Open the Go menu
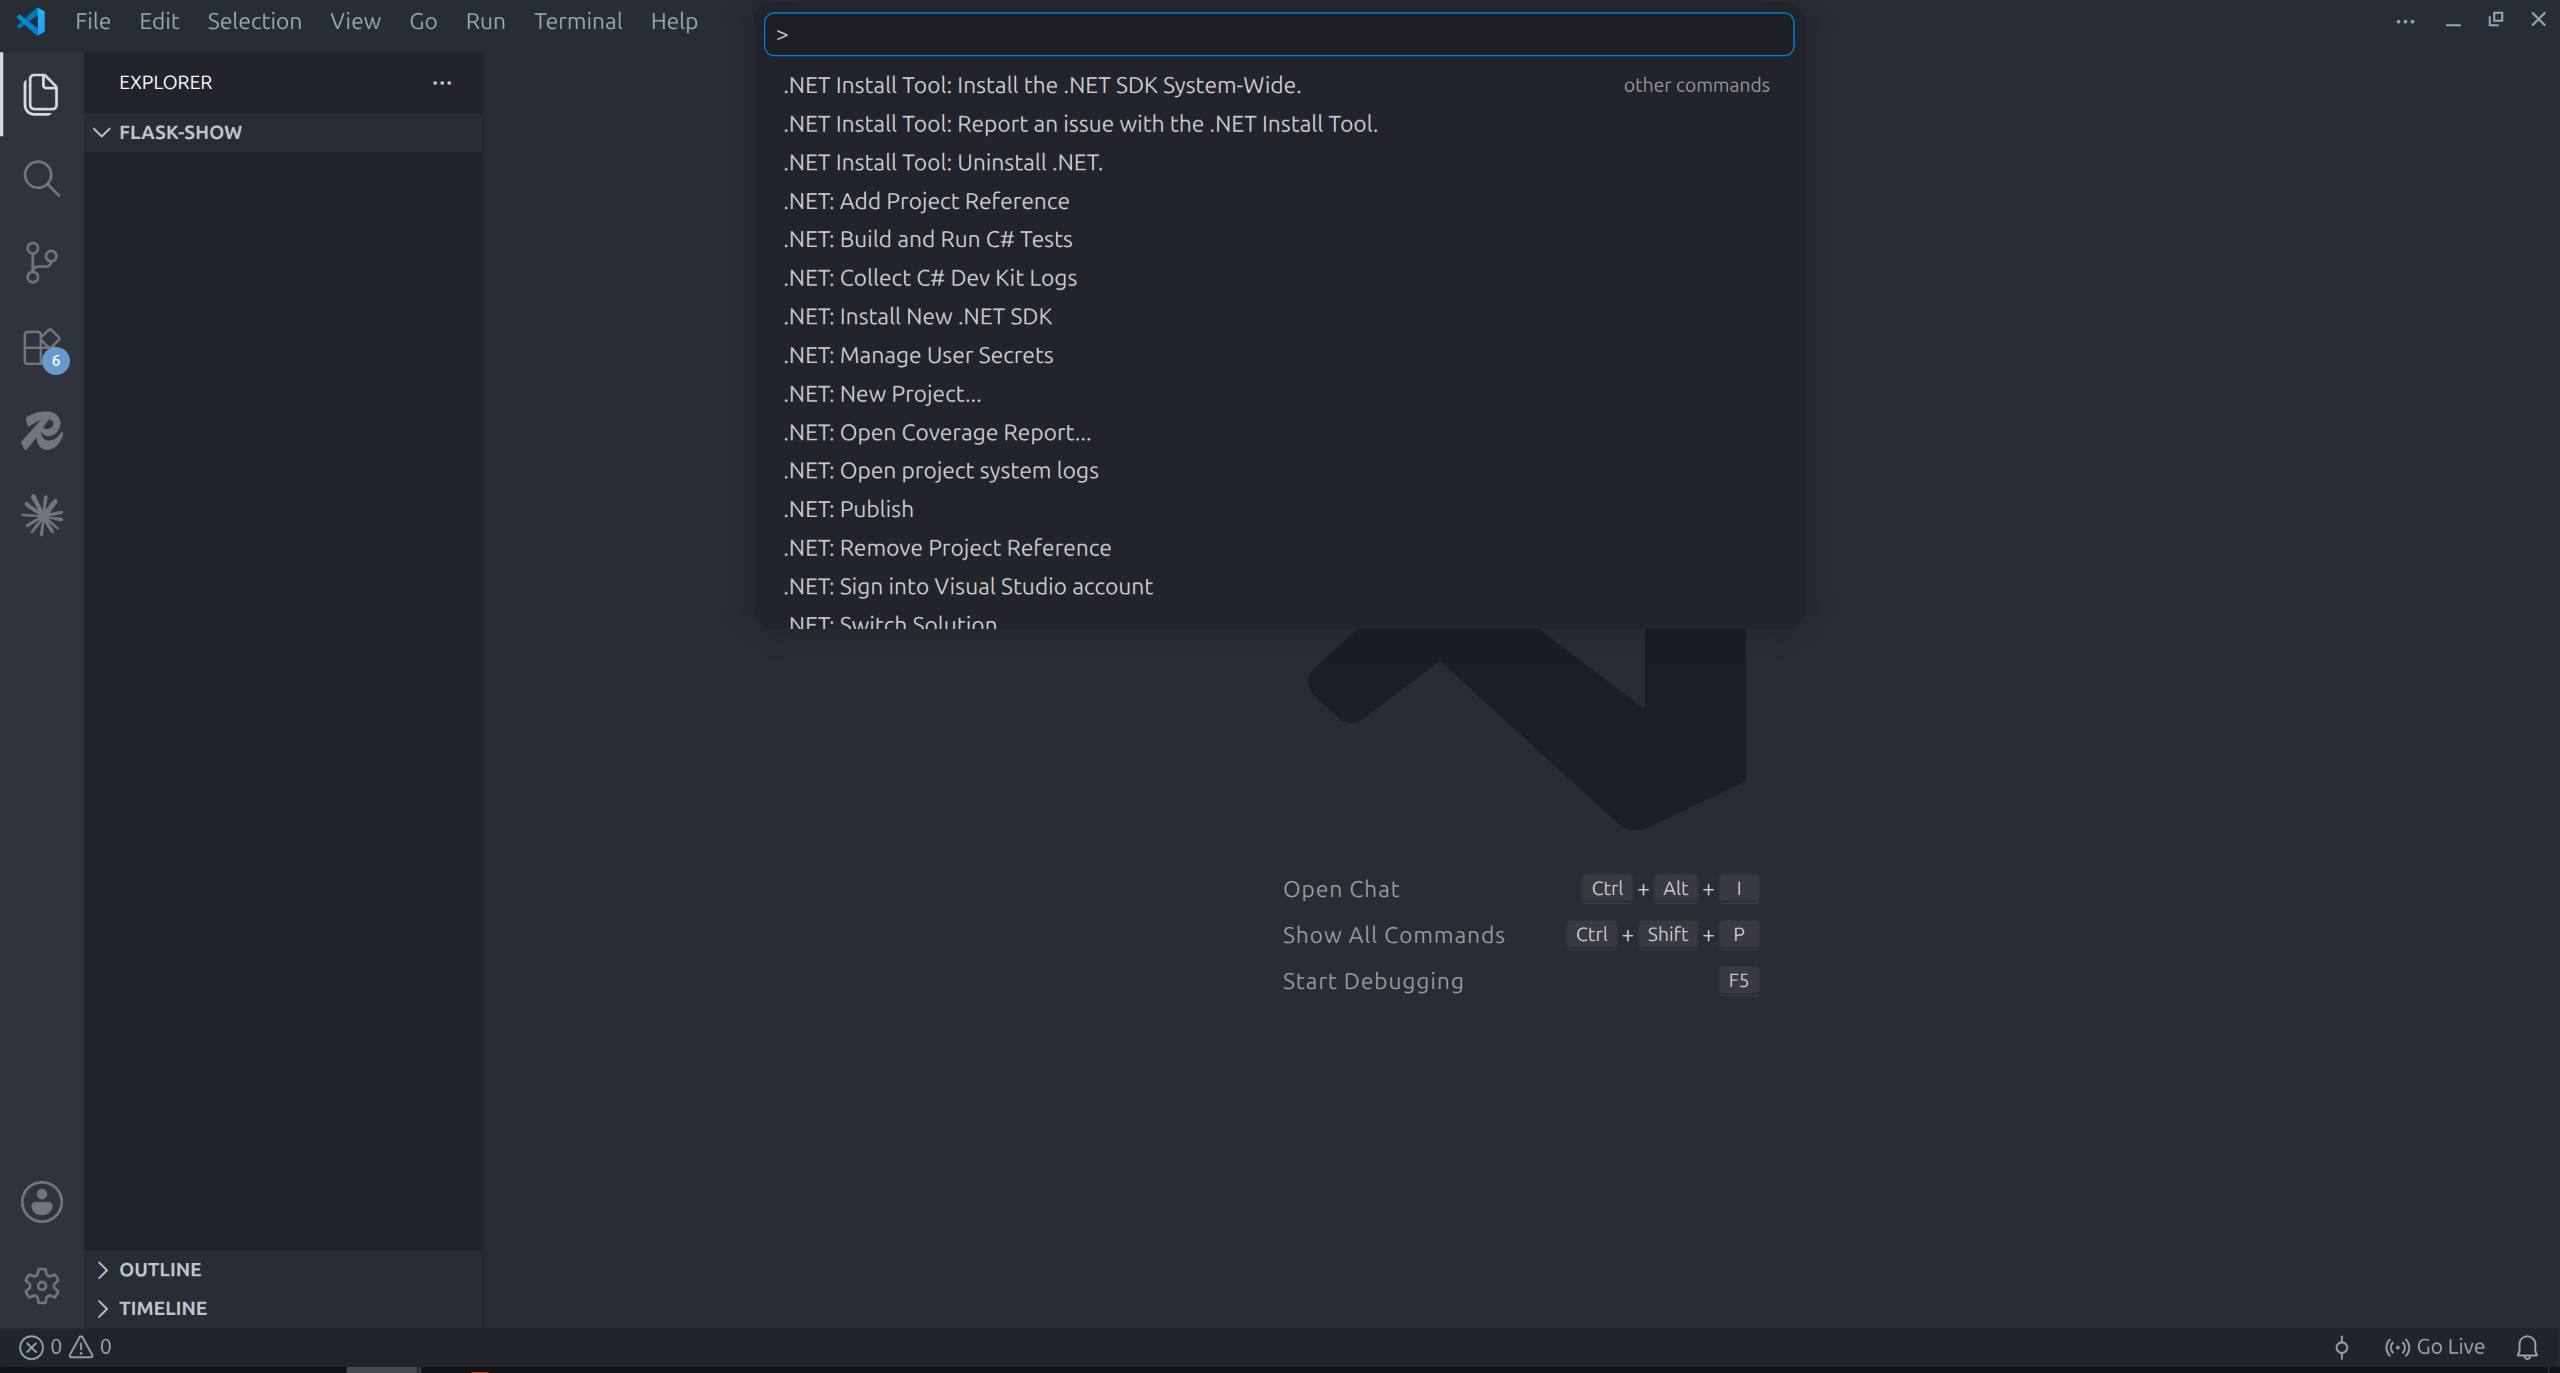 [423, 21]
